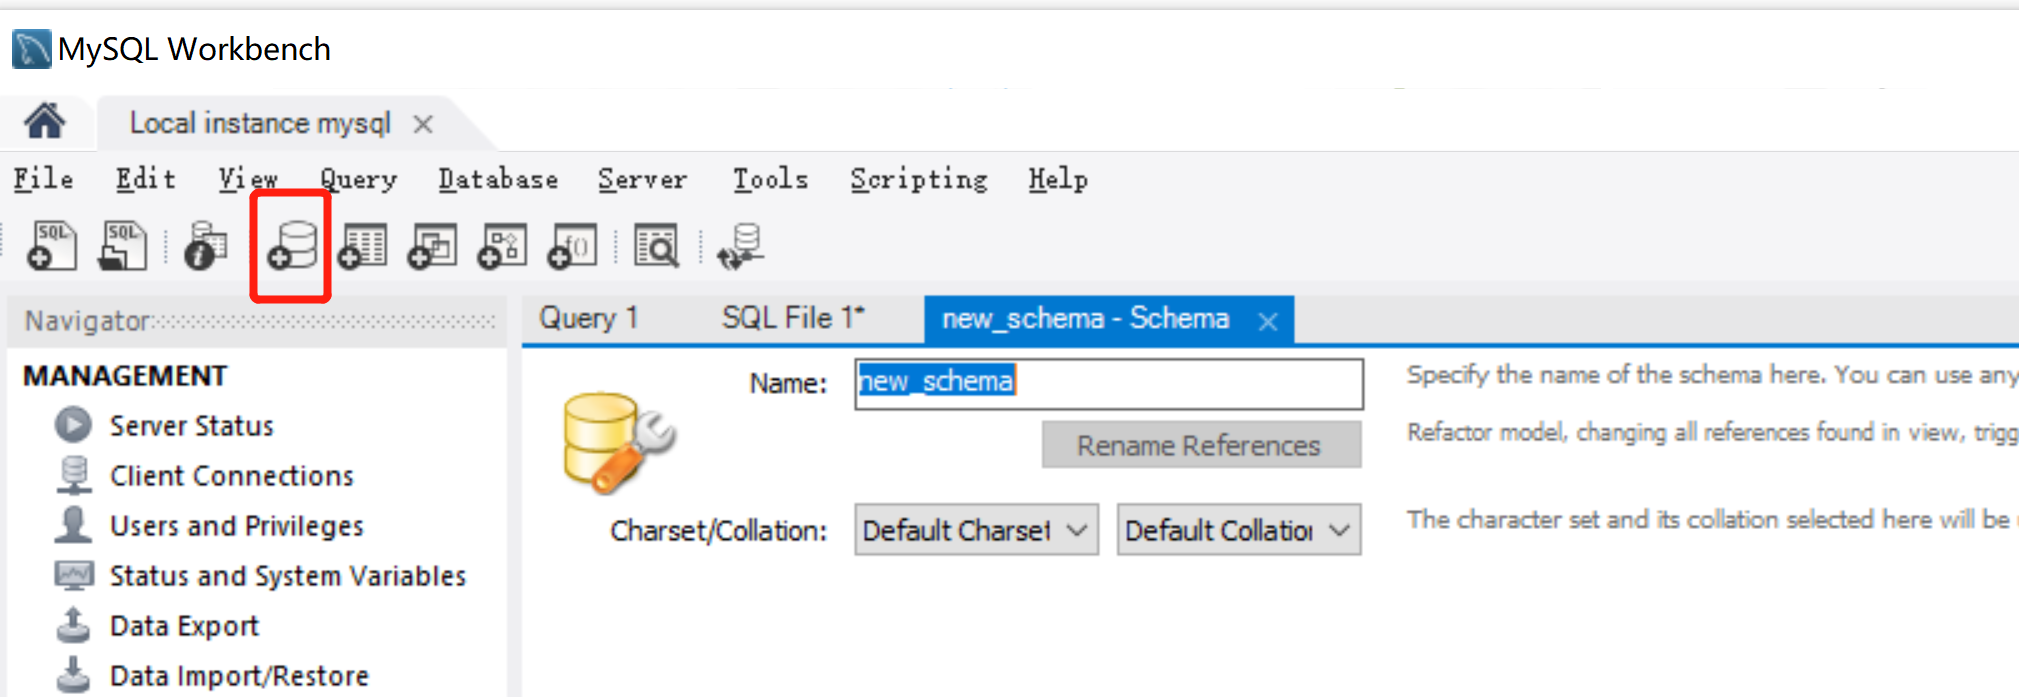Click the Data Export icon
2019x697 pixels.
click(73, 625)
